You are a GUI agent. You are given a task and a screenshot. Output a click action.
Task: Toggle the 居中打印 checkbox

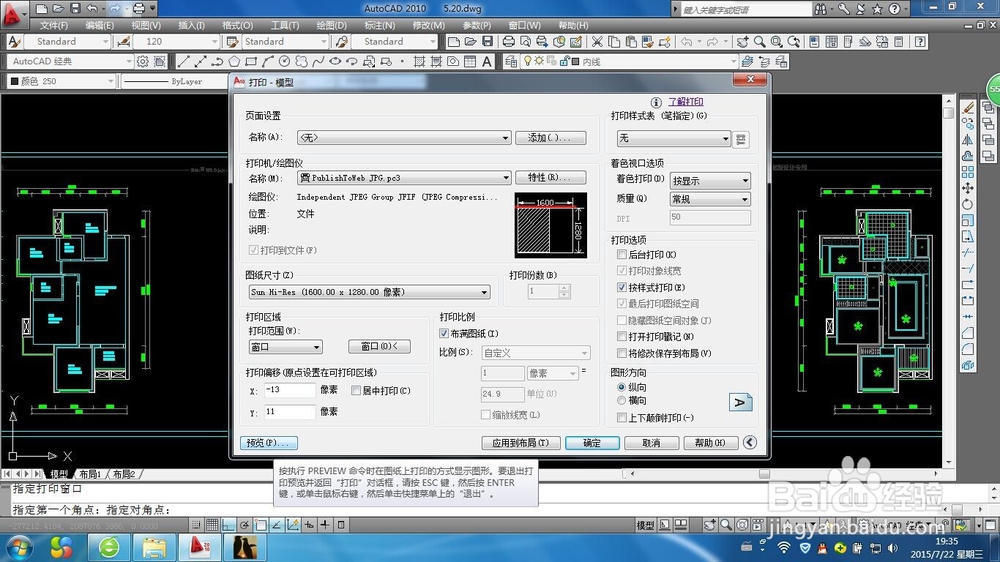tap(356, 390)
